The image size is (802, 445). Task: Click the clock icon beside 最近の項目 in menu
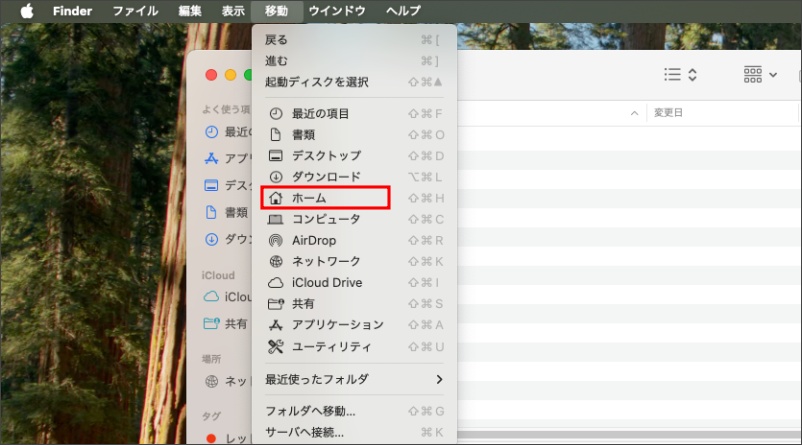tap(276, 114)
